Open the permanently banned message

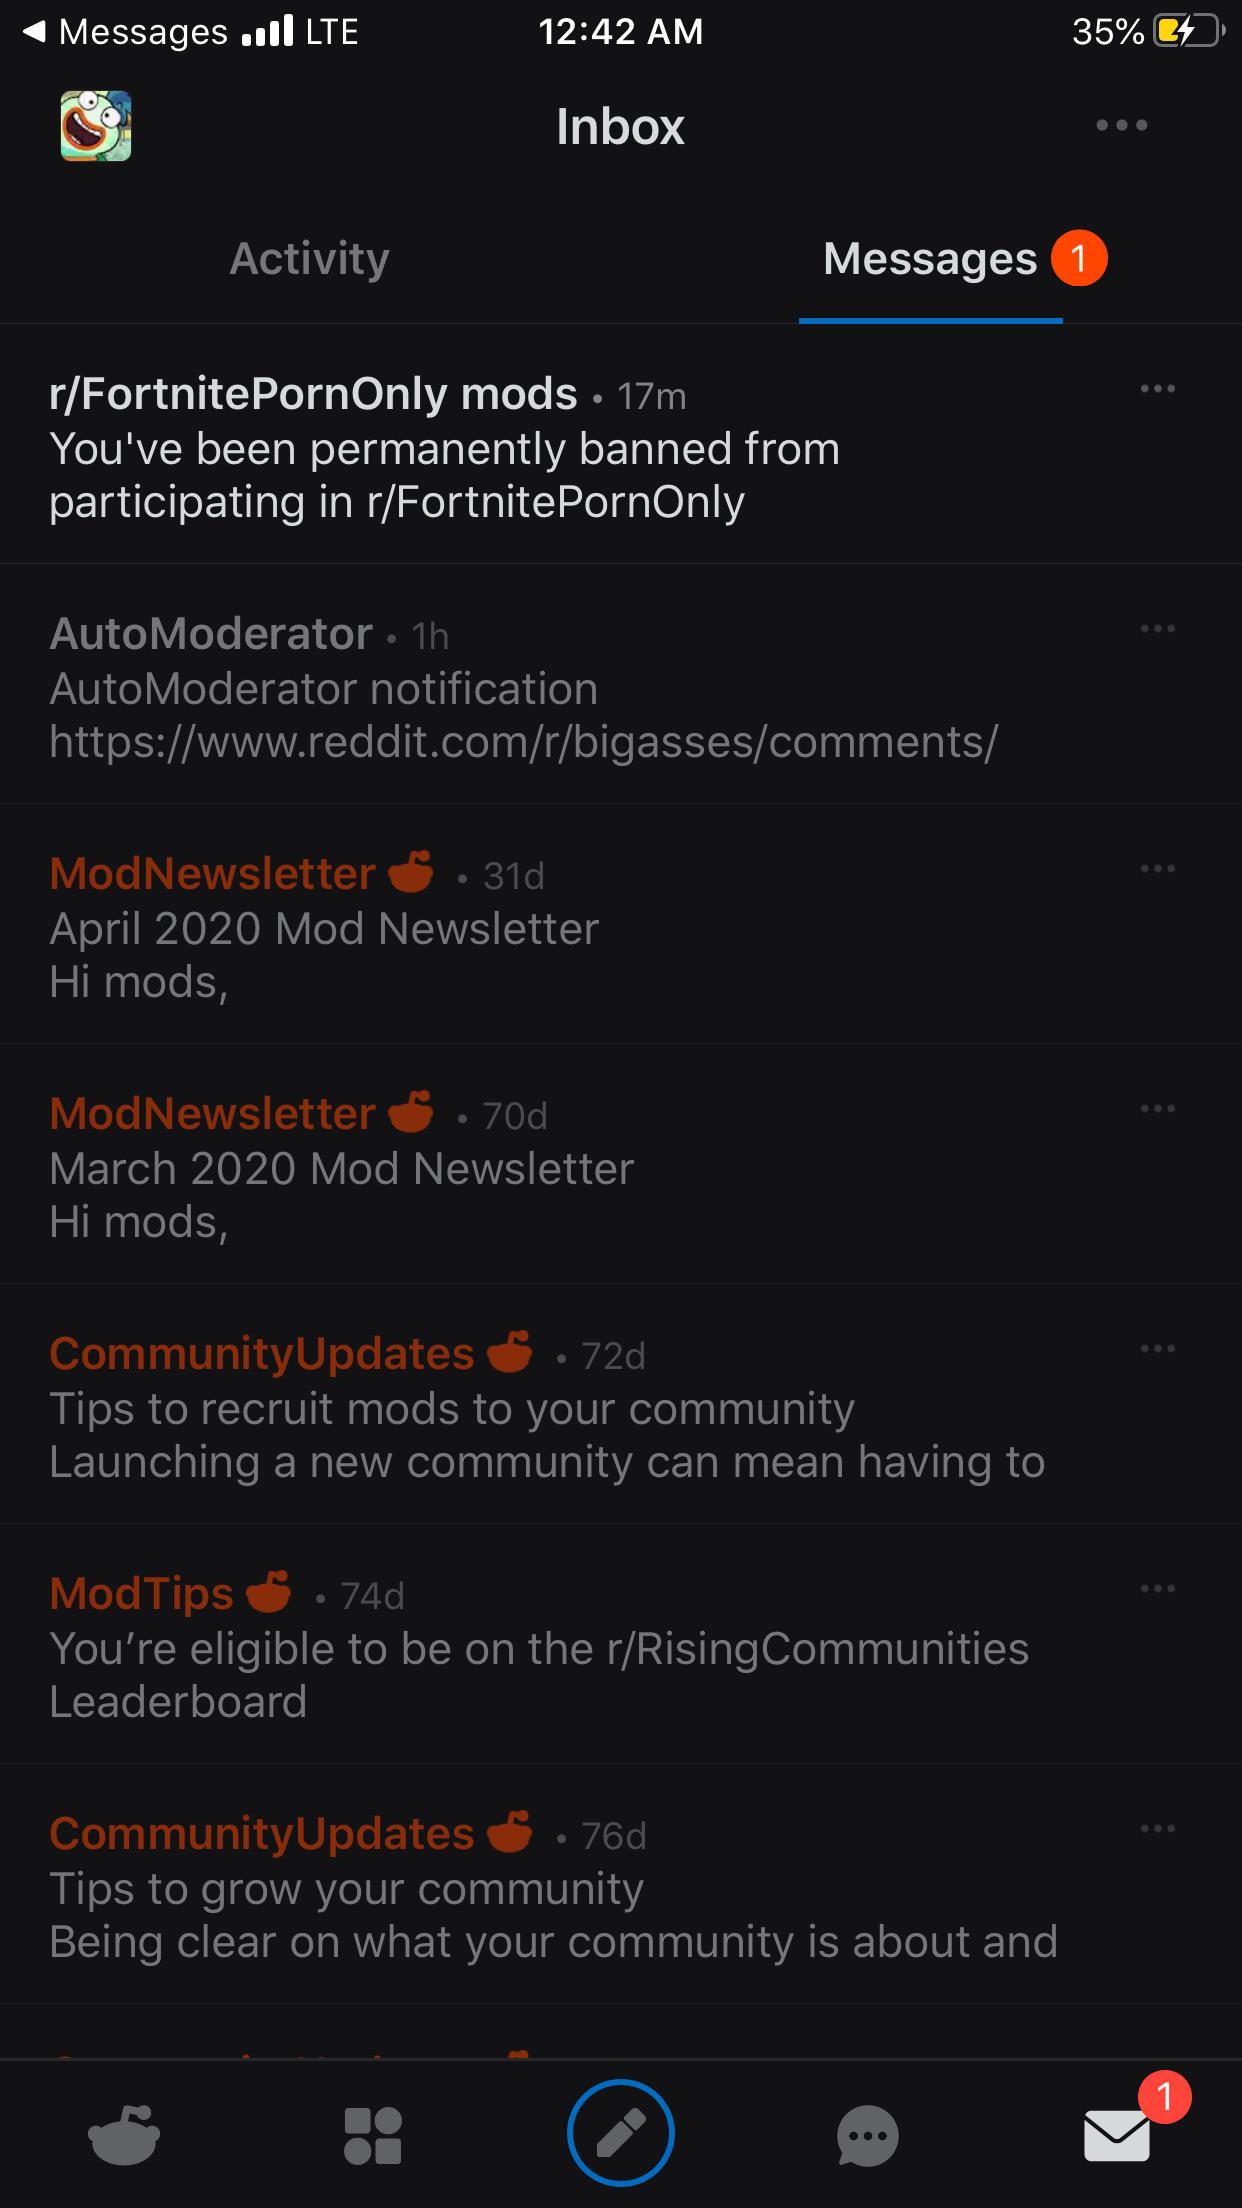pyautogui.click(x=445, y=475)
